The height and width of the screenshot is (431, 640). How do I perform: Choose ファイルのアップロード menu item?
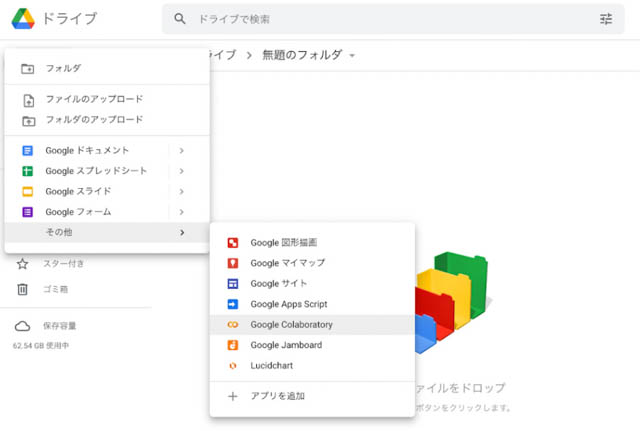(107, 99)
